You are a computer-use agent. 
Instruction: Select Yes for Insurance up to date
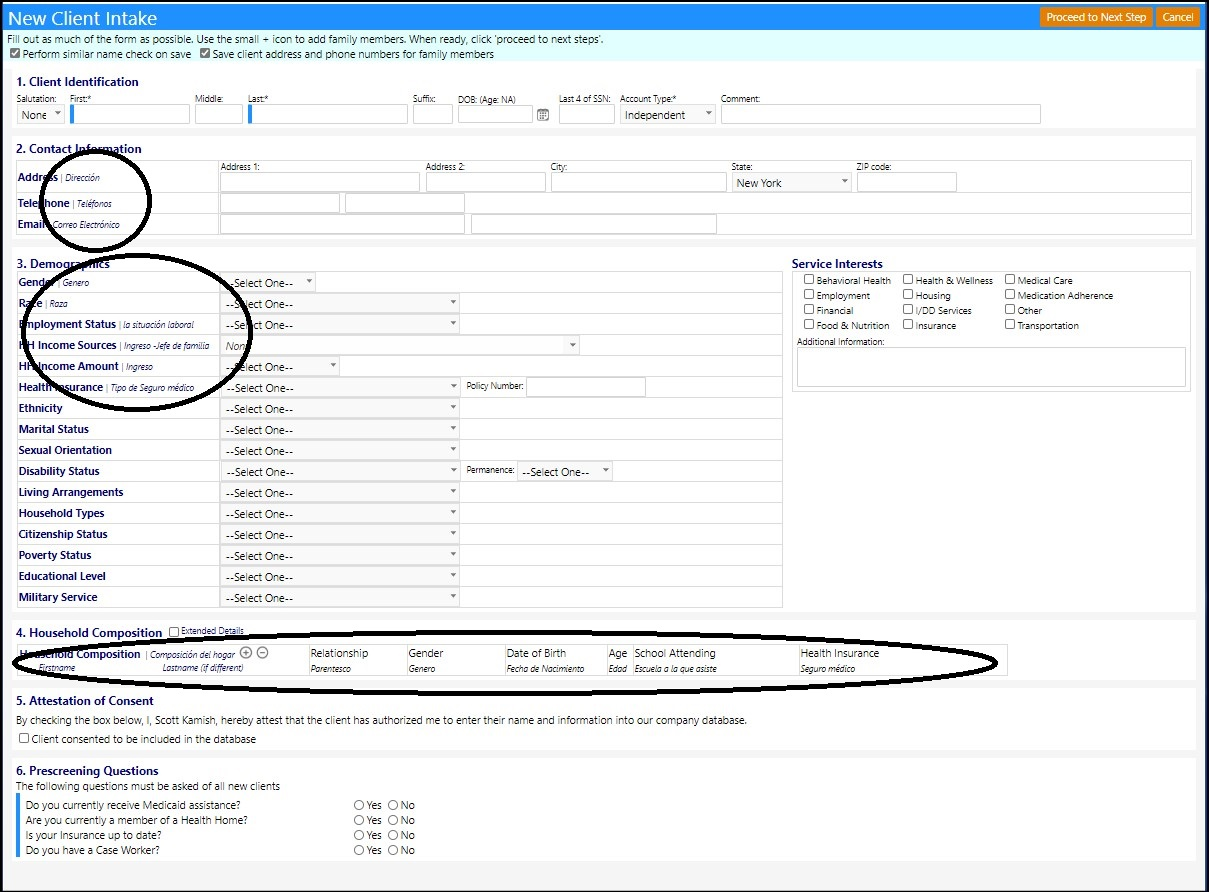point(359,835)
